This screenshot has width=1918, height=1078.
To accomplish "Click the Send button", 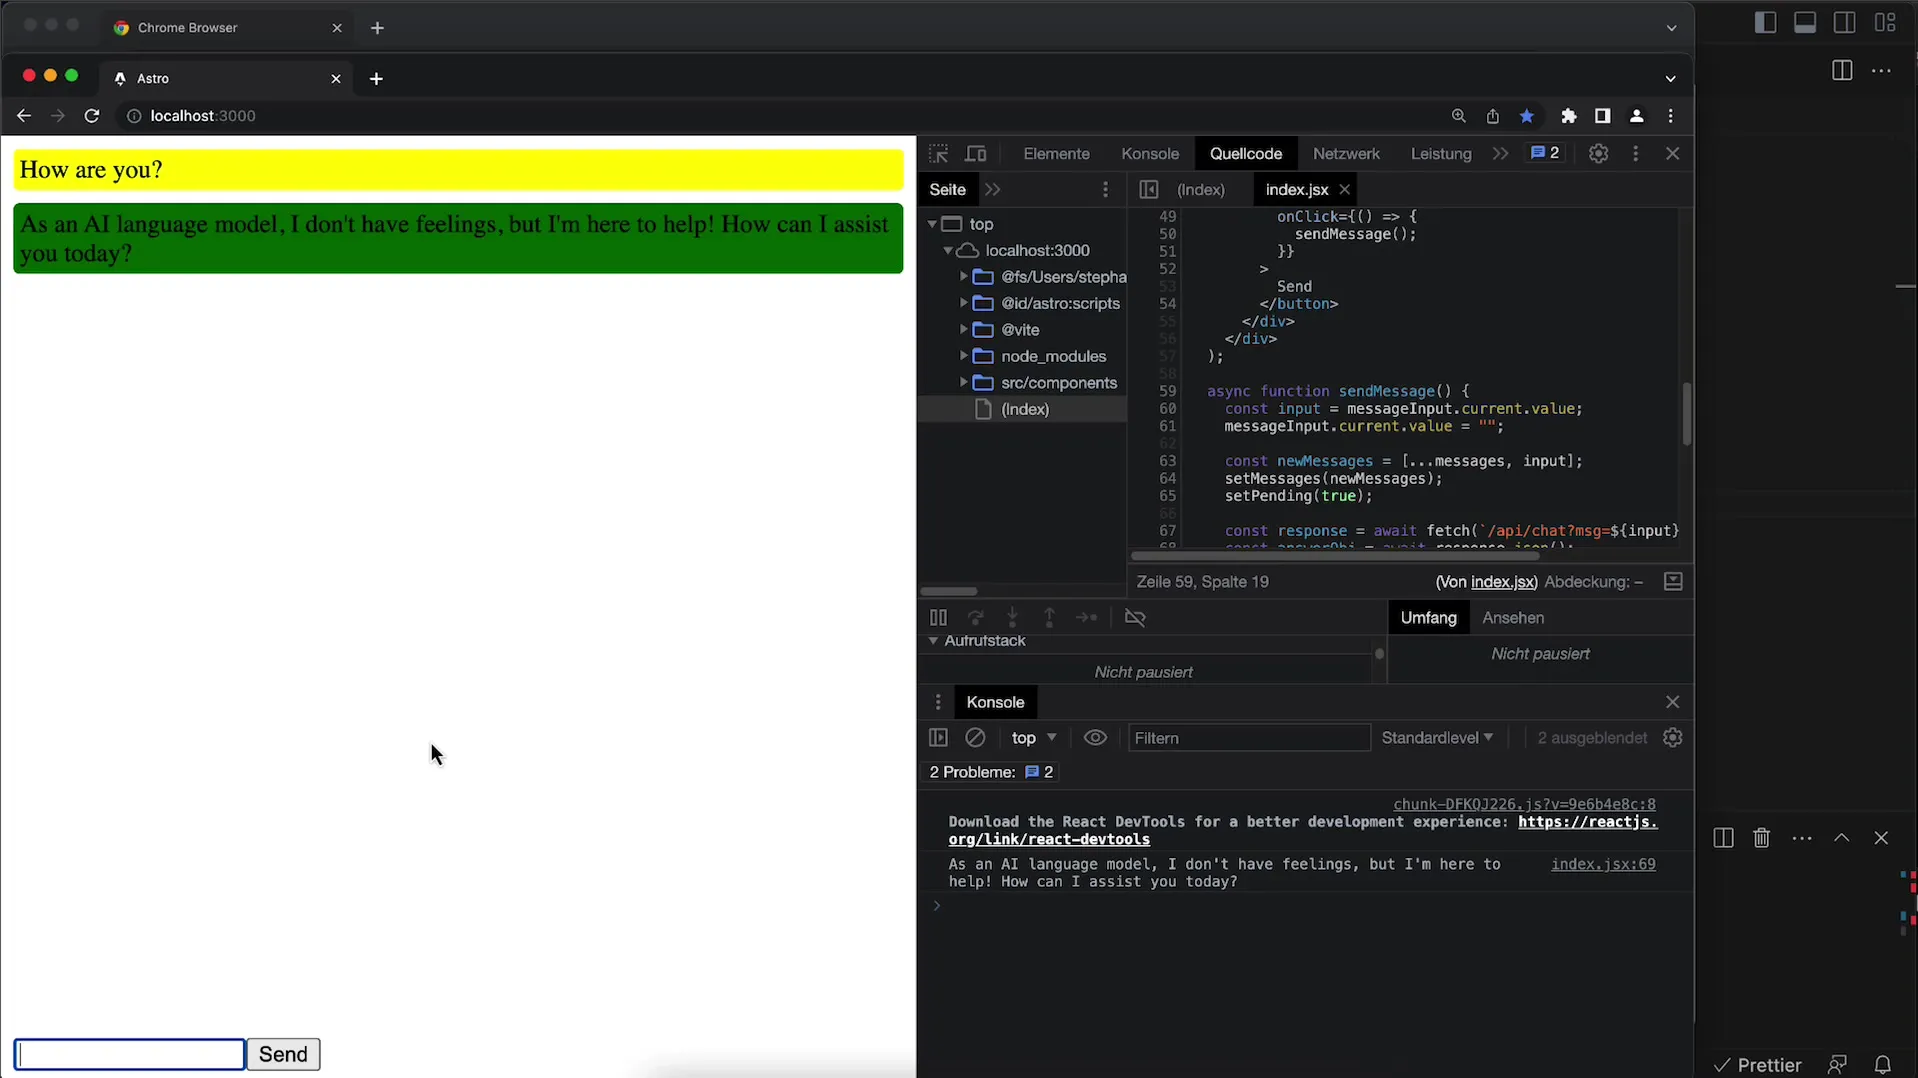I will pos(283,1054).
